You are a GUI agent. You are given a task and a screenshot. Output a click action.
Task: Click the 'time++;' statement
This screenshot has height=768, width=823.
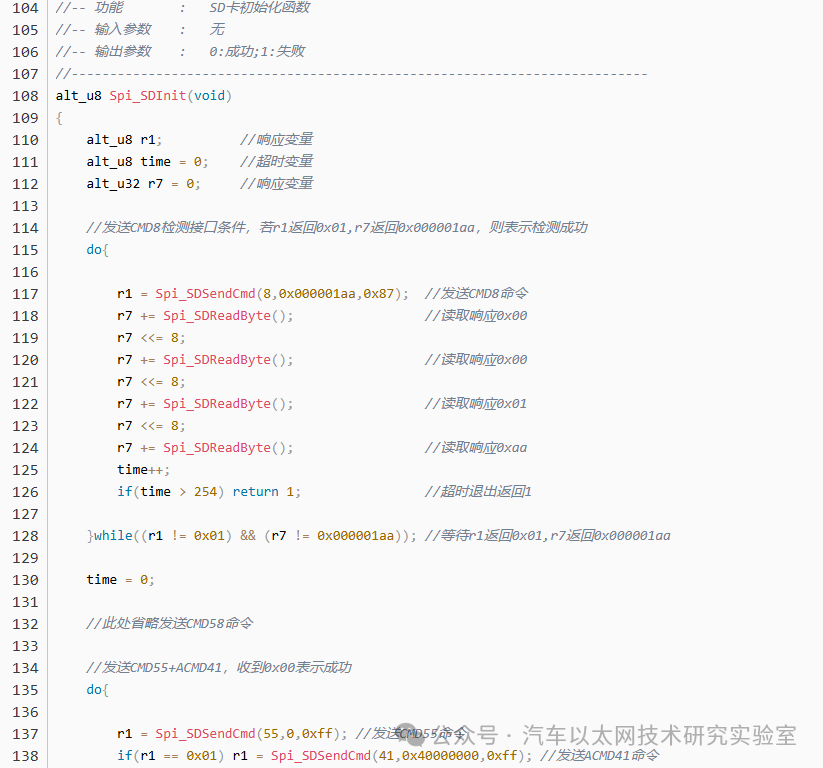click(x=143, y=470)
